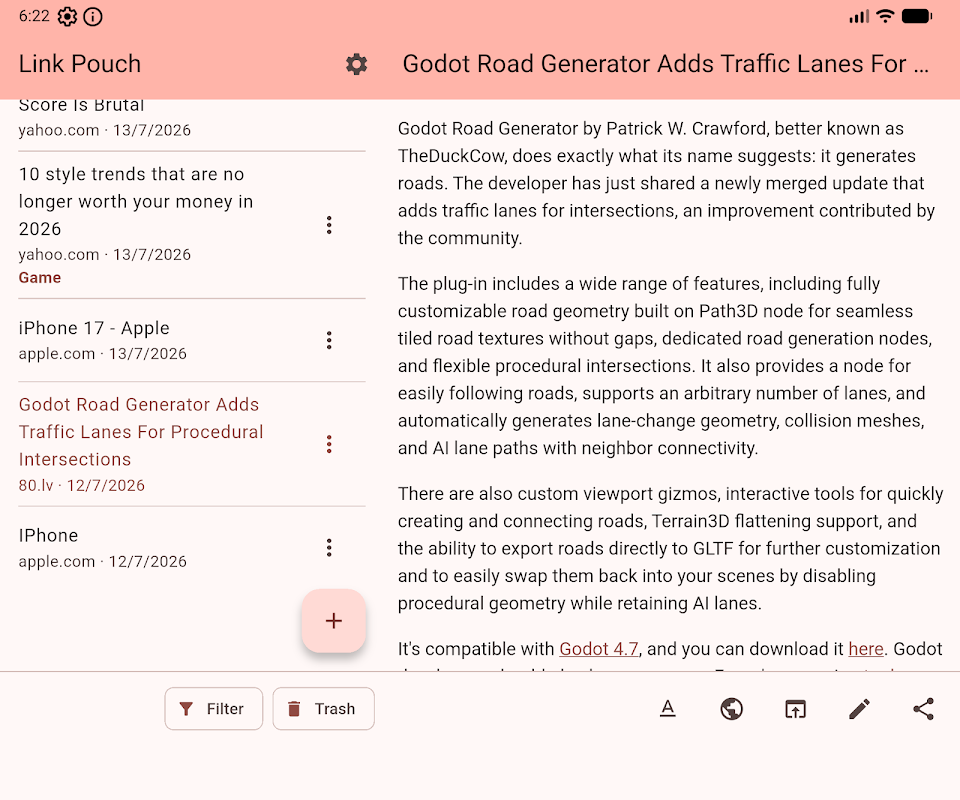Share the article
This screenshot has height=800, width=960.
(x=923, y=709)
